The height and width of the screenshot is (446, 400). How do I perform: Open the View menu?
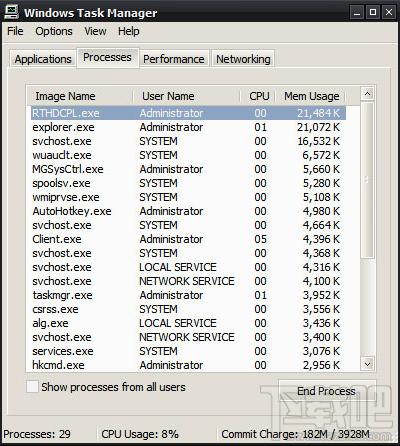click(95, 31)
